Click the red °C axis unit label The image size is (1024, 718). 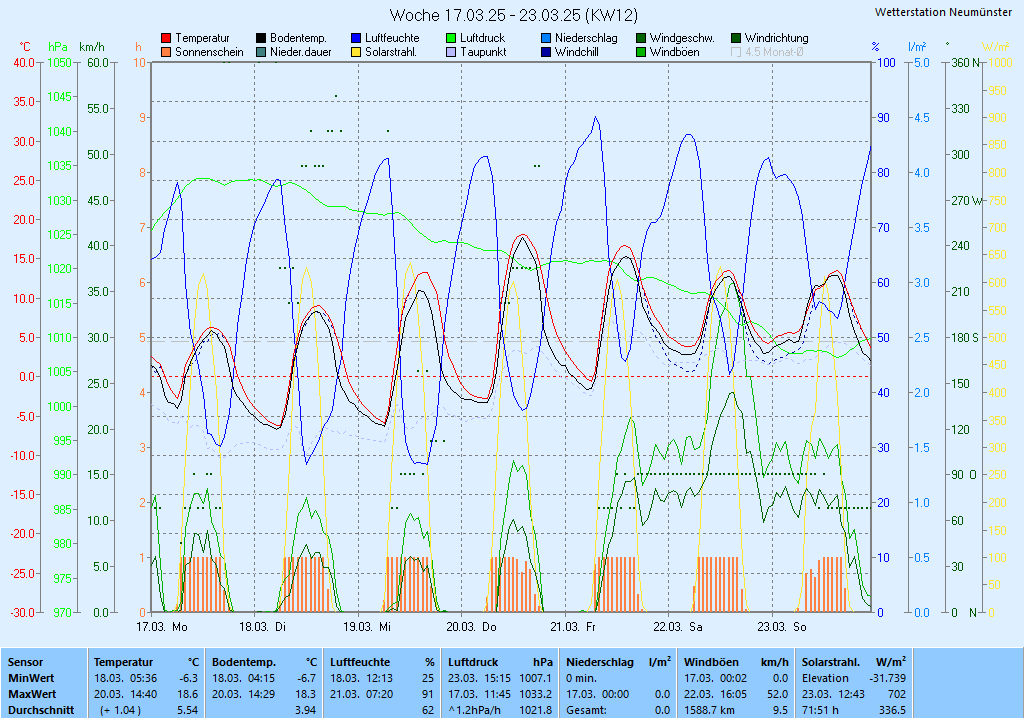[24, 47]
